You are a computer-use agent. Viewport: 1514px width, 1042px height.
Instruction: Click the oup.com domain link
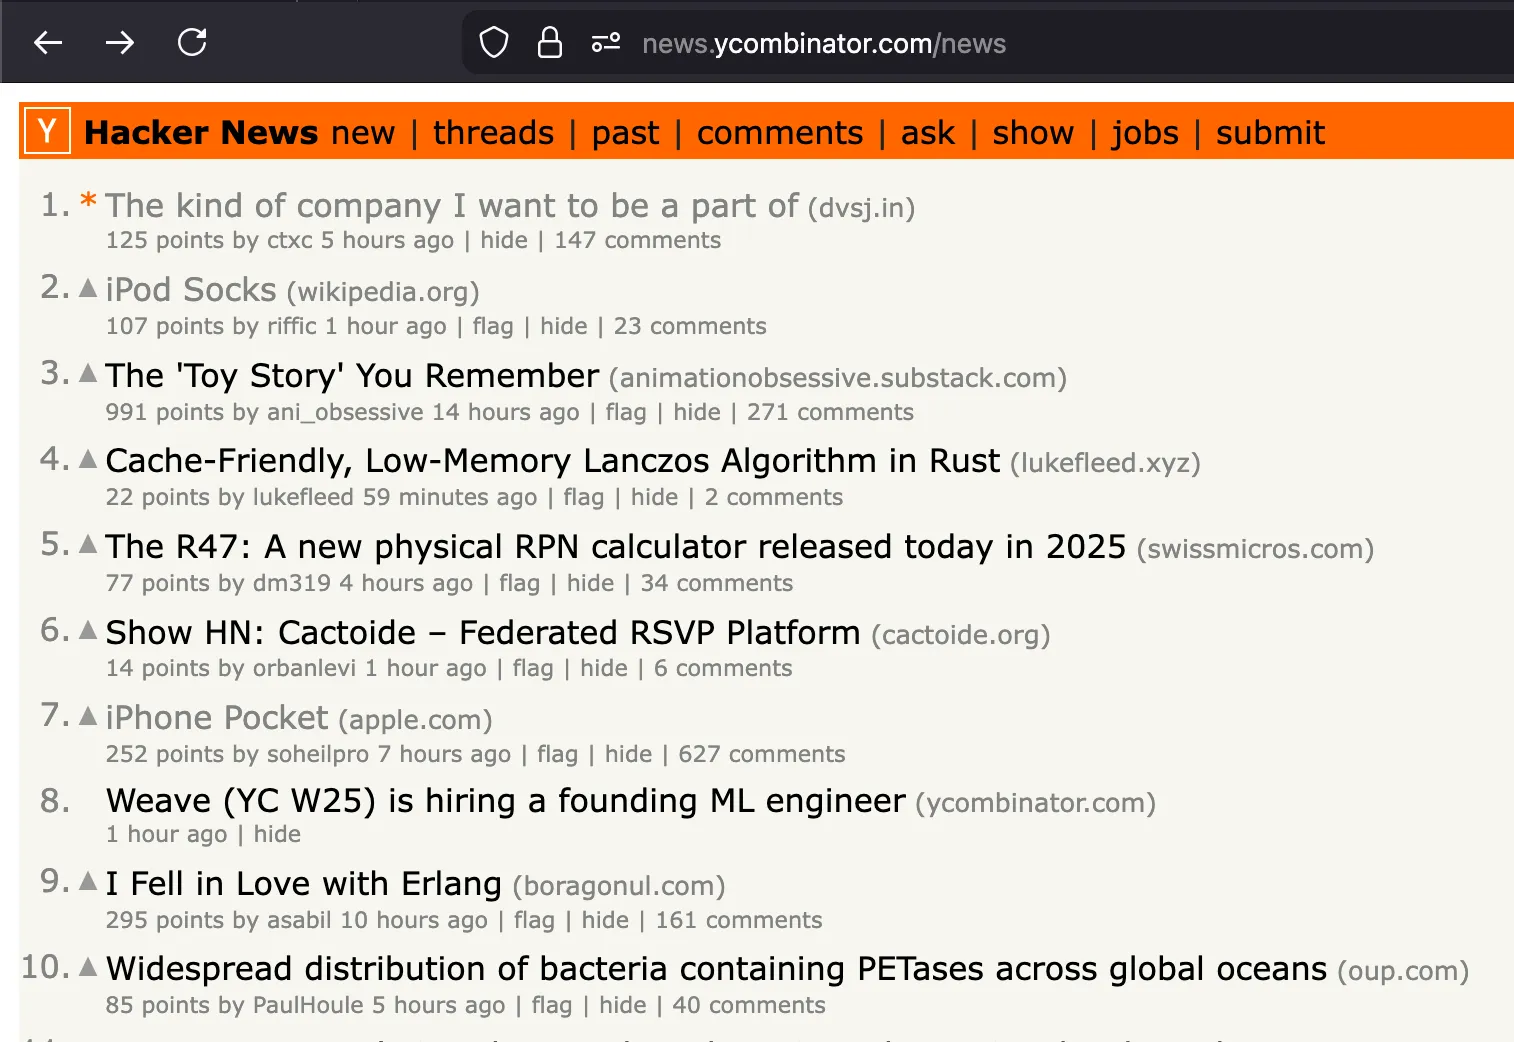coord(1403,971)
